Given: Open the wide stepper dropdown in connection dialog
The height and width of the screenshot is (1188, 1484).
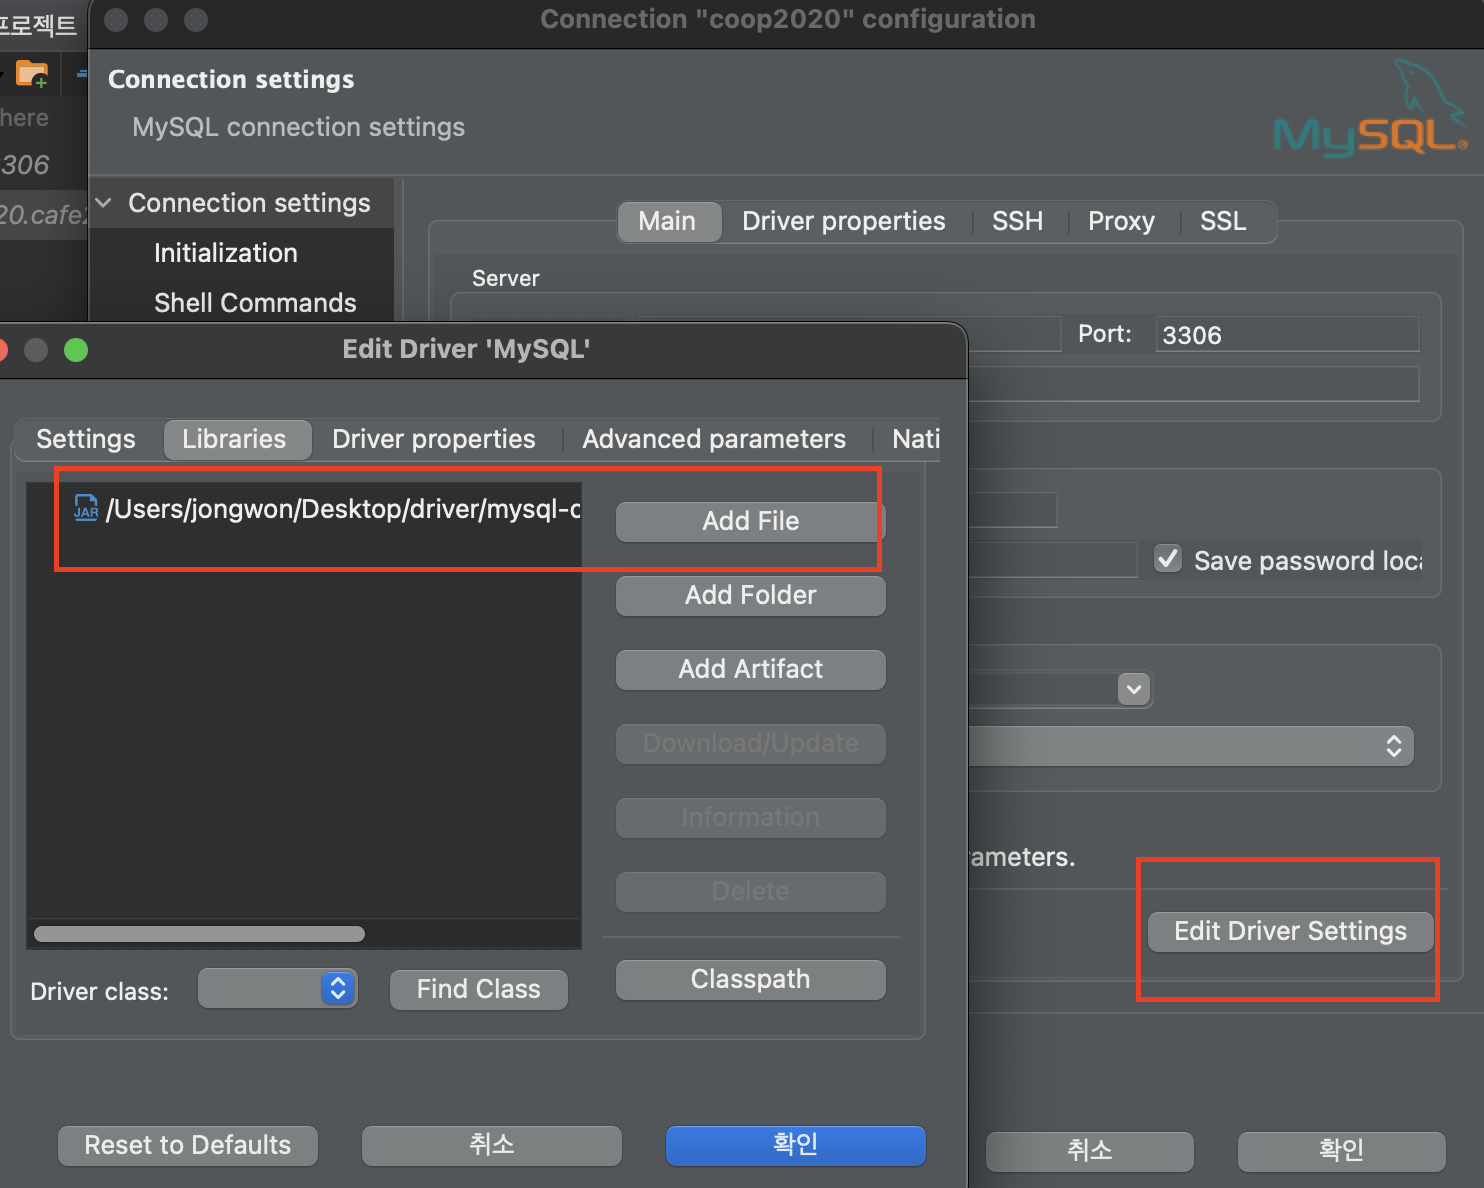Looking at the screenshot, I should (1190, 746).
